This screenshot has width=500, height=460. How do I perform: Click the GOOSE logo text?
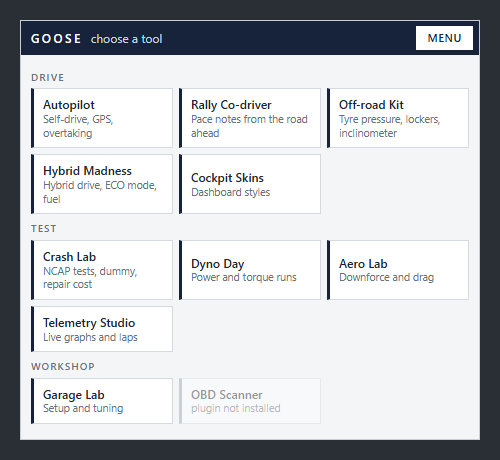[x=56, y=39]
